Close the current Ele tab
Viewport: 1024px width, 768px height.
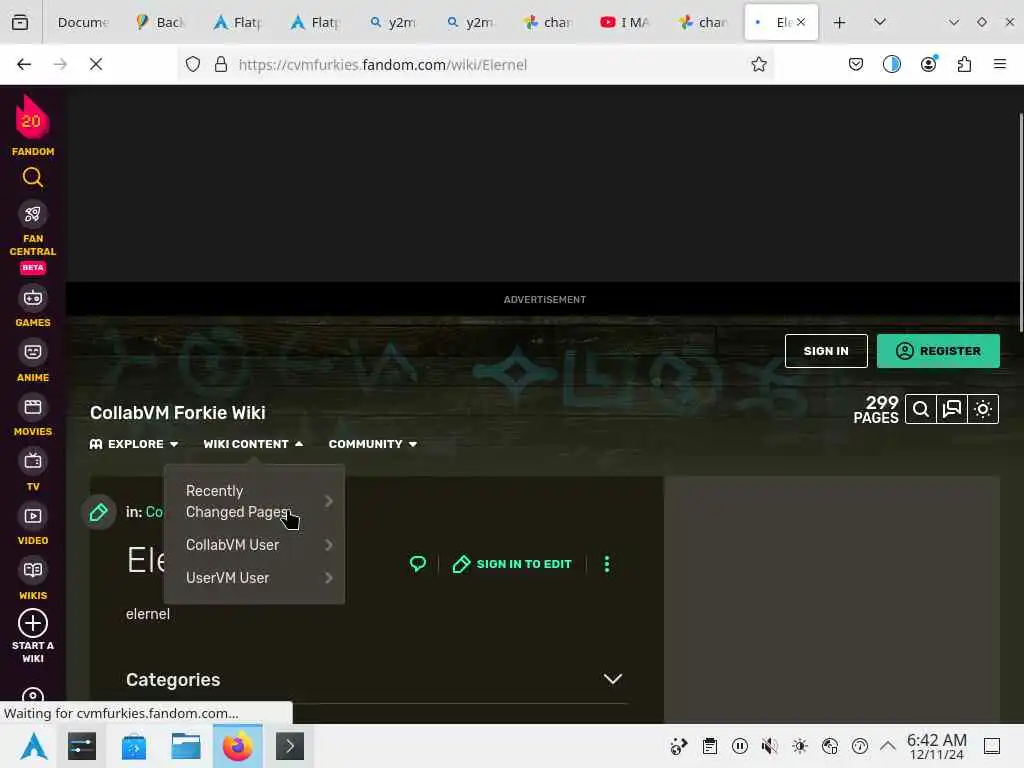coord(801,22)
